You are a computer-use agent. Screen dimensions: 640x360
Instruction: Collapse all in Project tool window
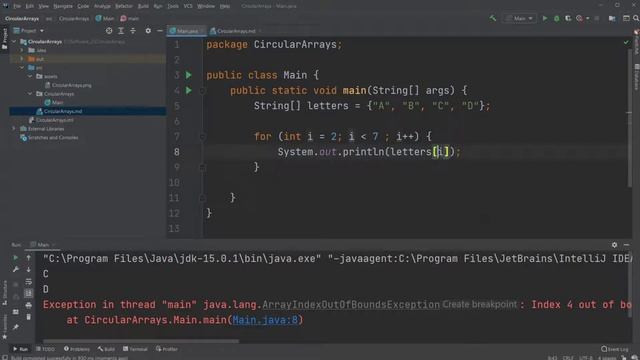[133, 31]
